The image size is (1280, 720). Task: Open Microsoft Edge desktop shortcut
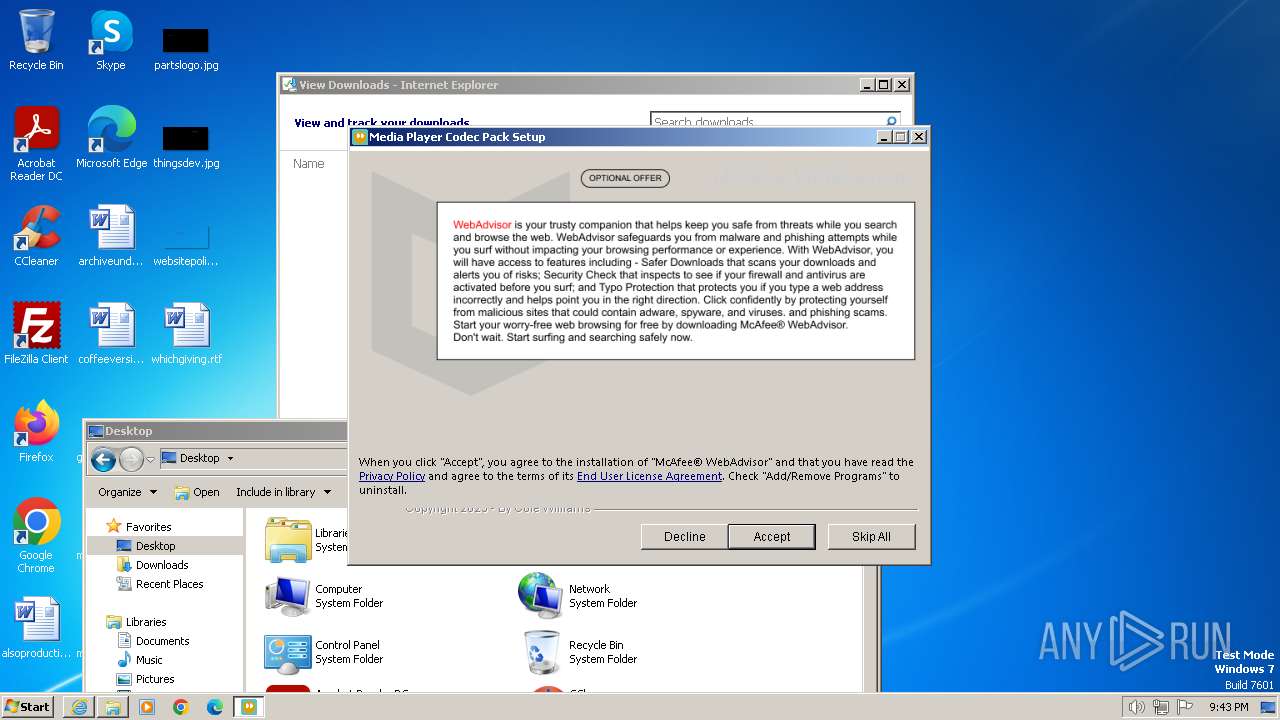pos(111,137)
